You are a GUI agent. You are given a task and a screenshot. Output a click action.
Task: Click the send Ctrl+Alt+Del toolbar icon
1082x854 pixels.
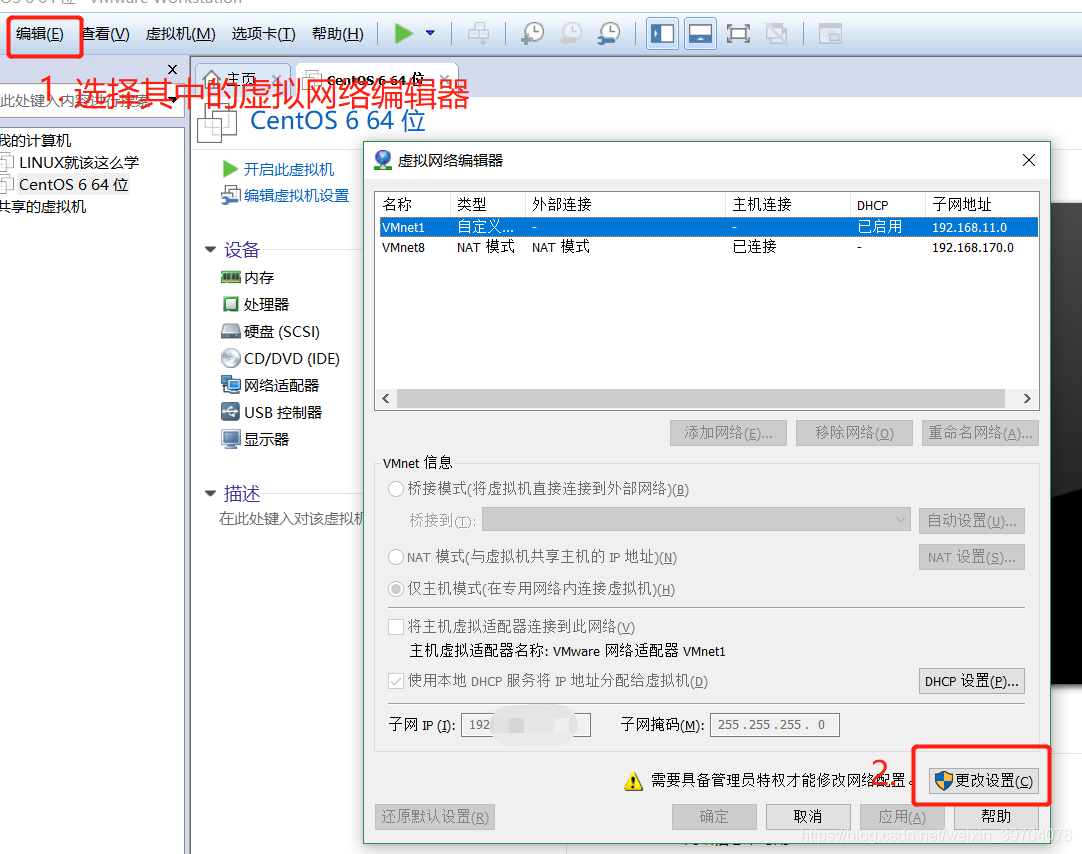tap(478, 33)
